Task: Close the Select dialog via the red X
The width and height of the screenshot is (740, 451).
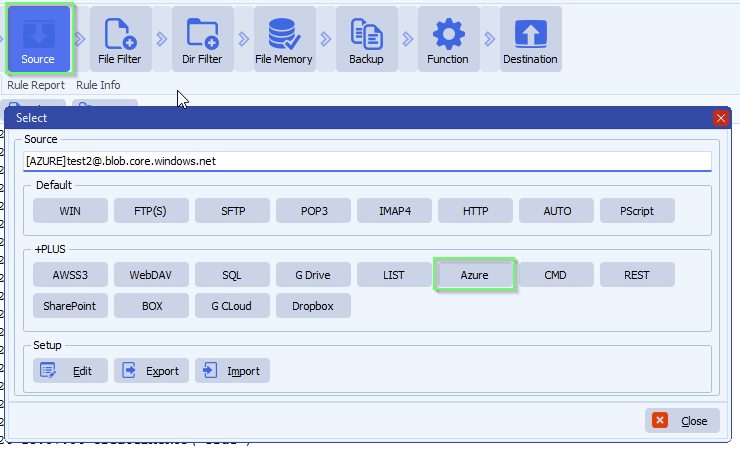Action: [721, 118]
